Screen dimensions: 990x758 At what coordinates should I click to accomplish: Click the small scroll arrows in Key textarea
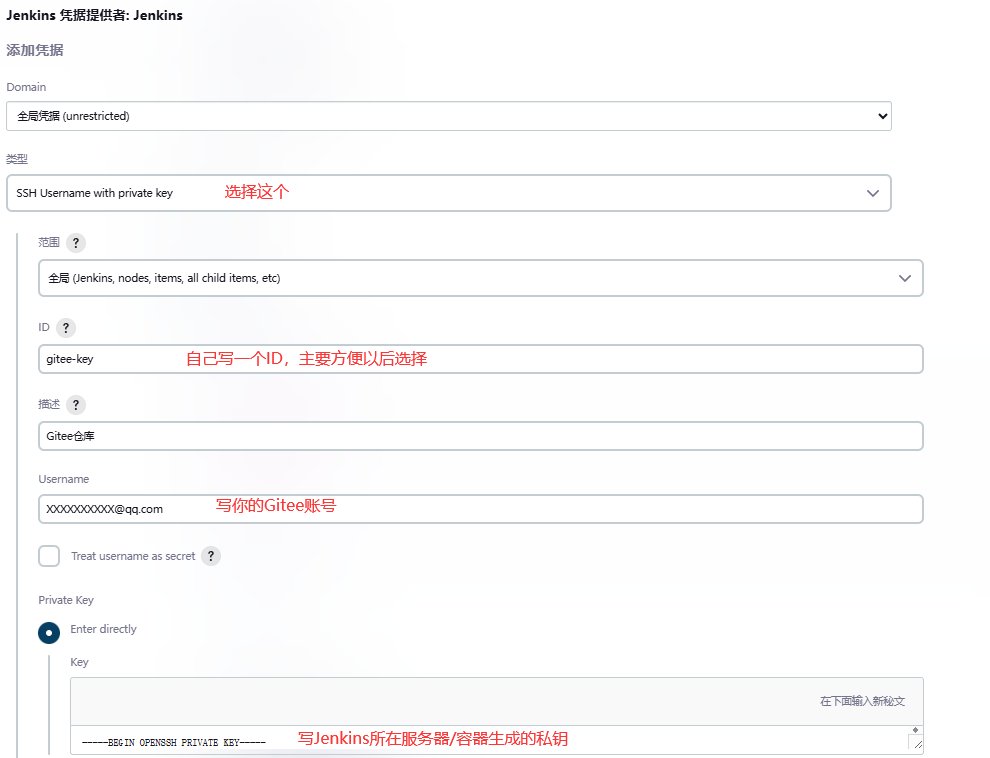coord(915,730)
